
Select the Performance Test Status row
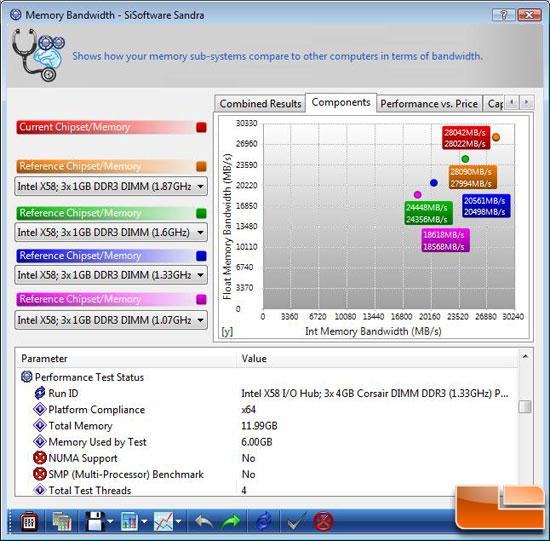(267, 377)
